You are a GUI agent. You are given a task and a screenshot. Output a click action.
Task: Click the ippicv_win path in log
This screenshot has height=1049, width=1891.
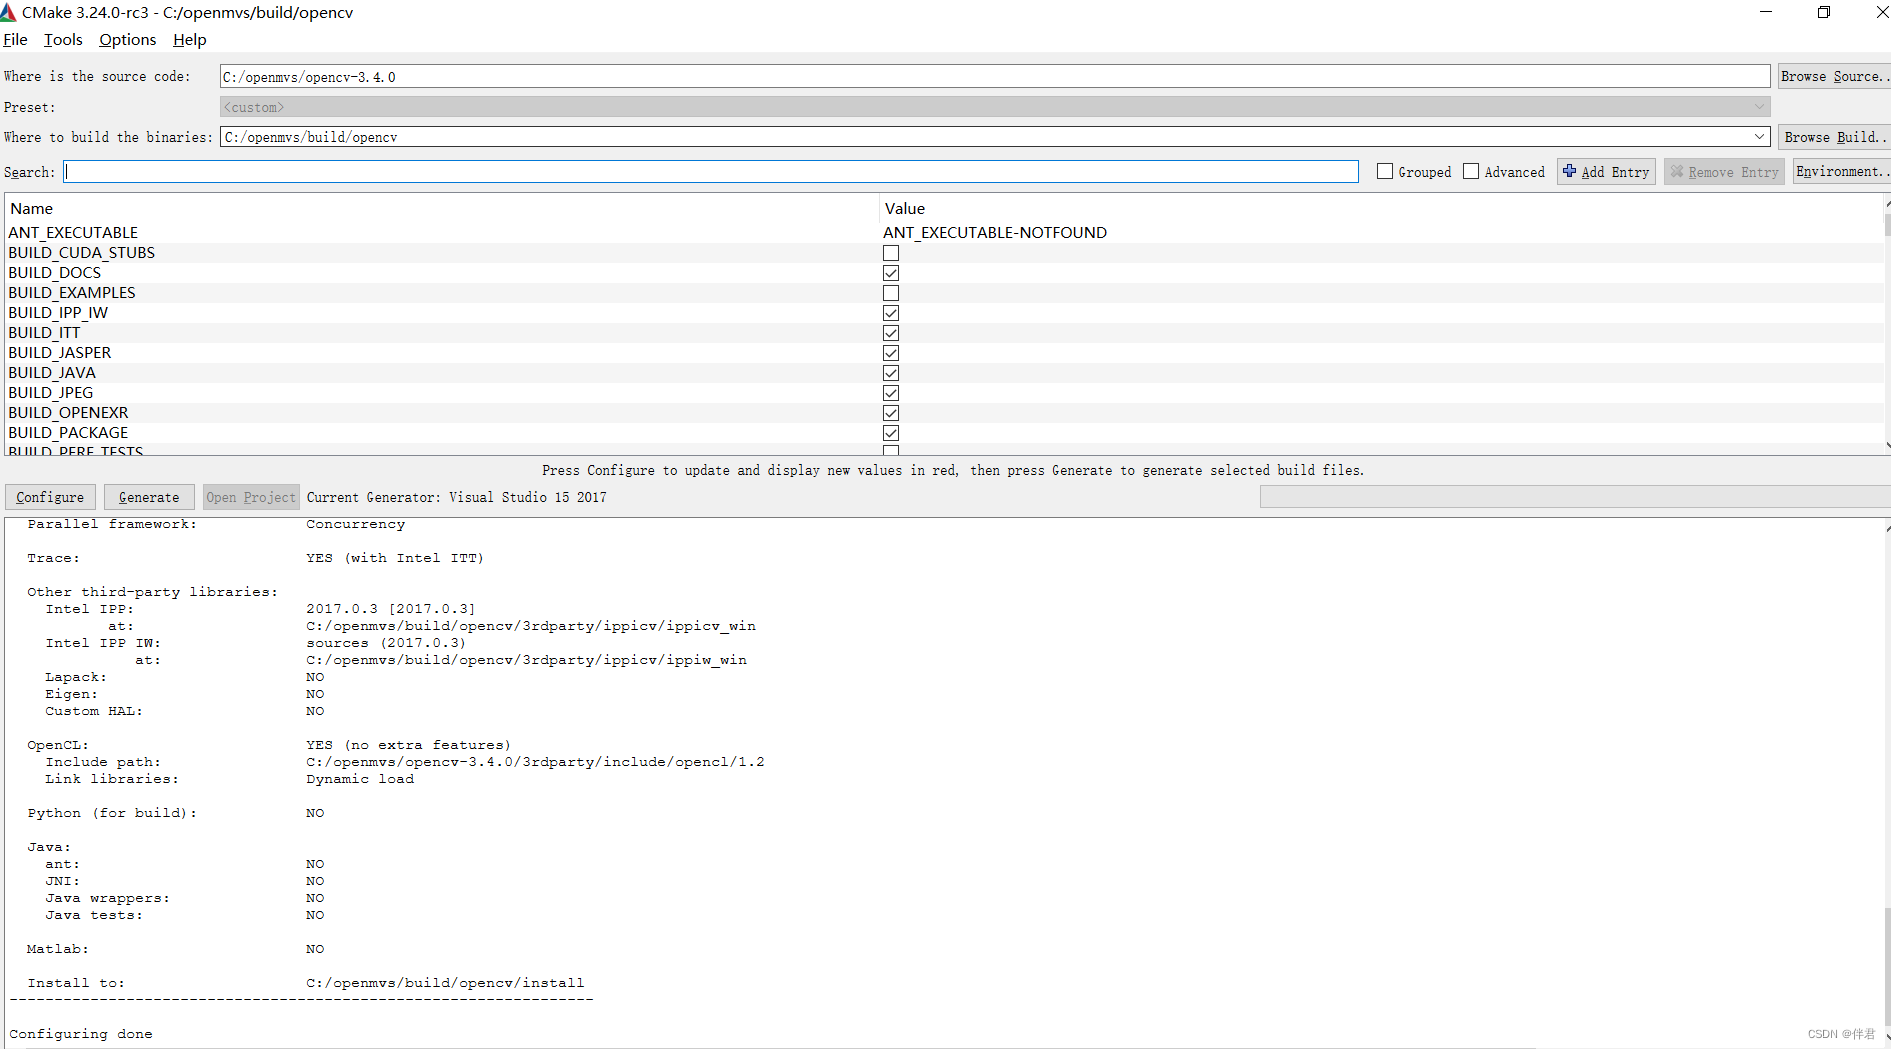click(531, 626)
